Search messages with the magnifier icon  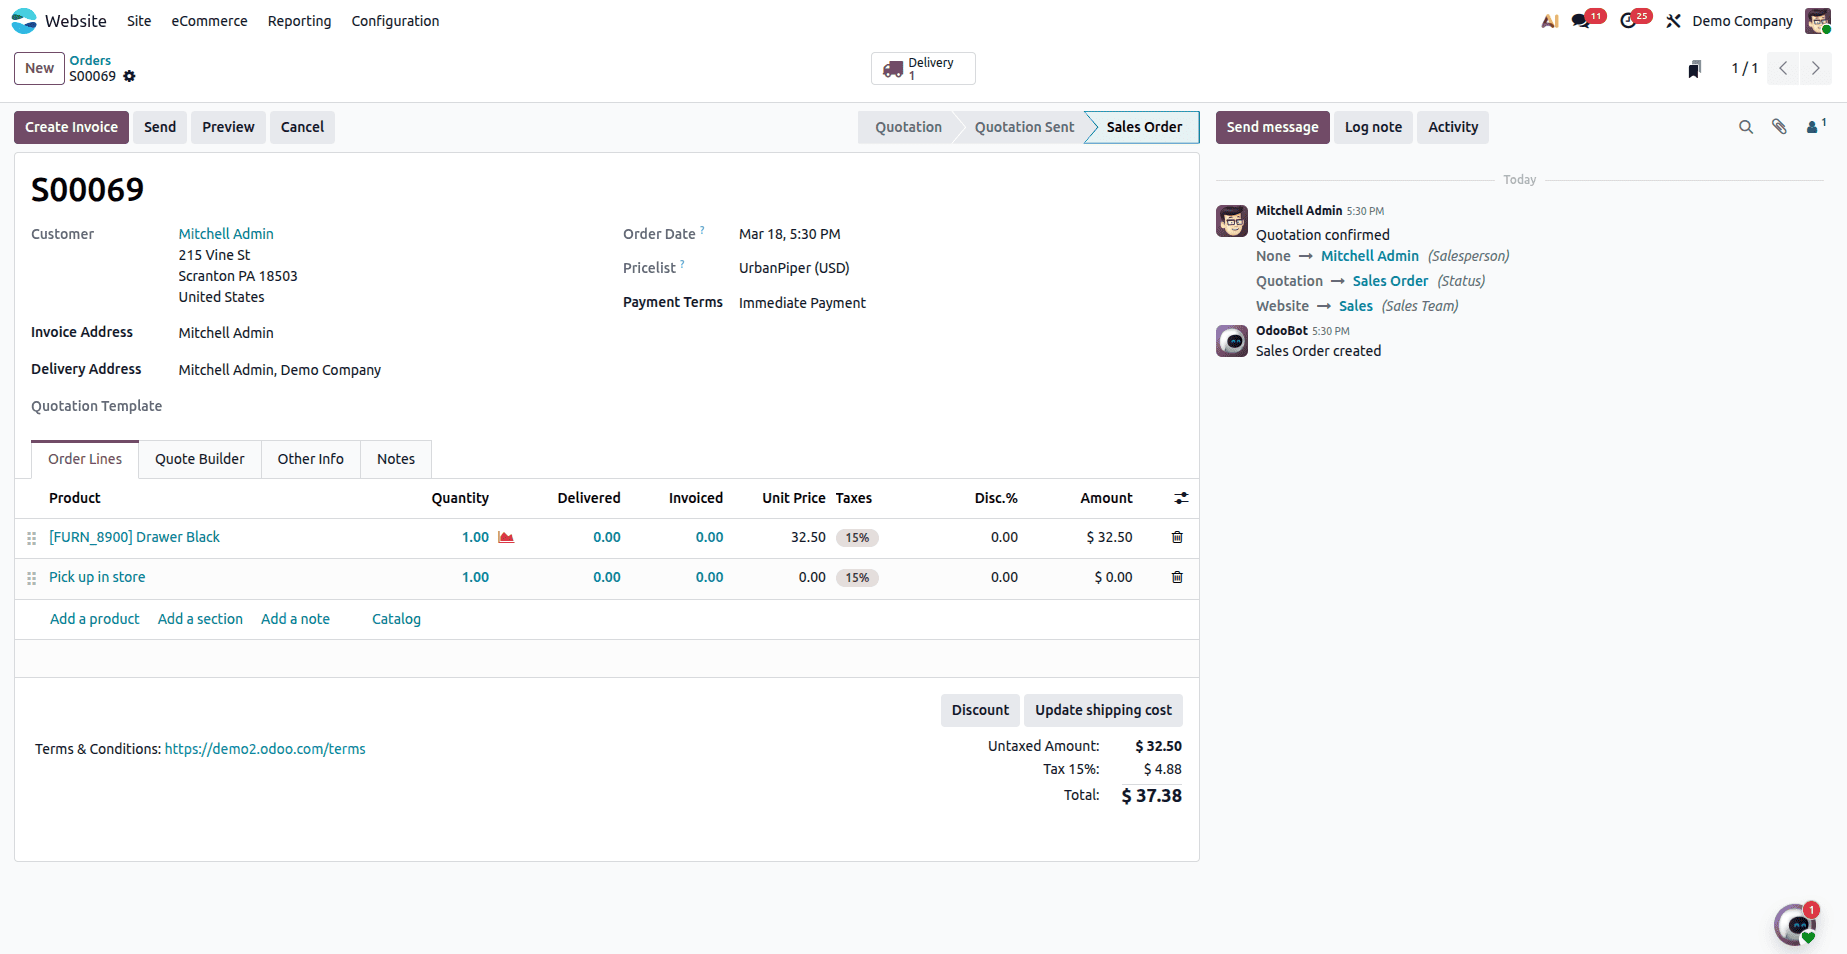(1745, 127)
